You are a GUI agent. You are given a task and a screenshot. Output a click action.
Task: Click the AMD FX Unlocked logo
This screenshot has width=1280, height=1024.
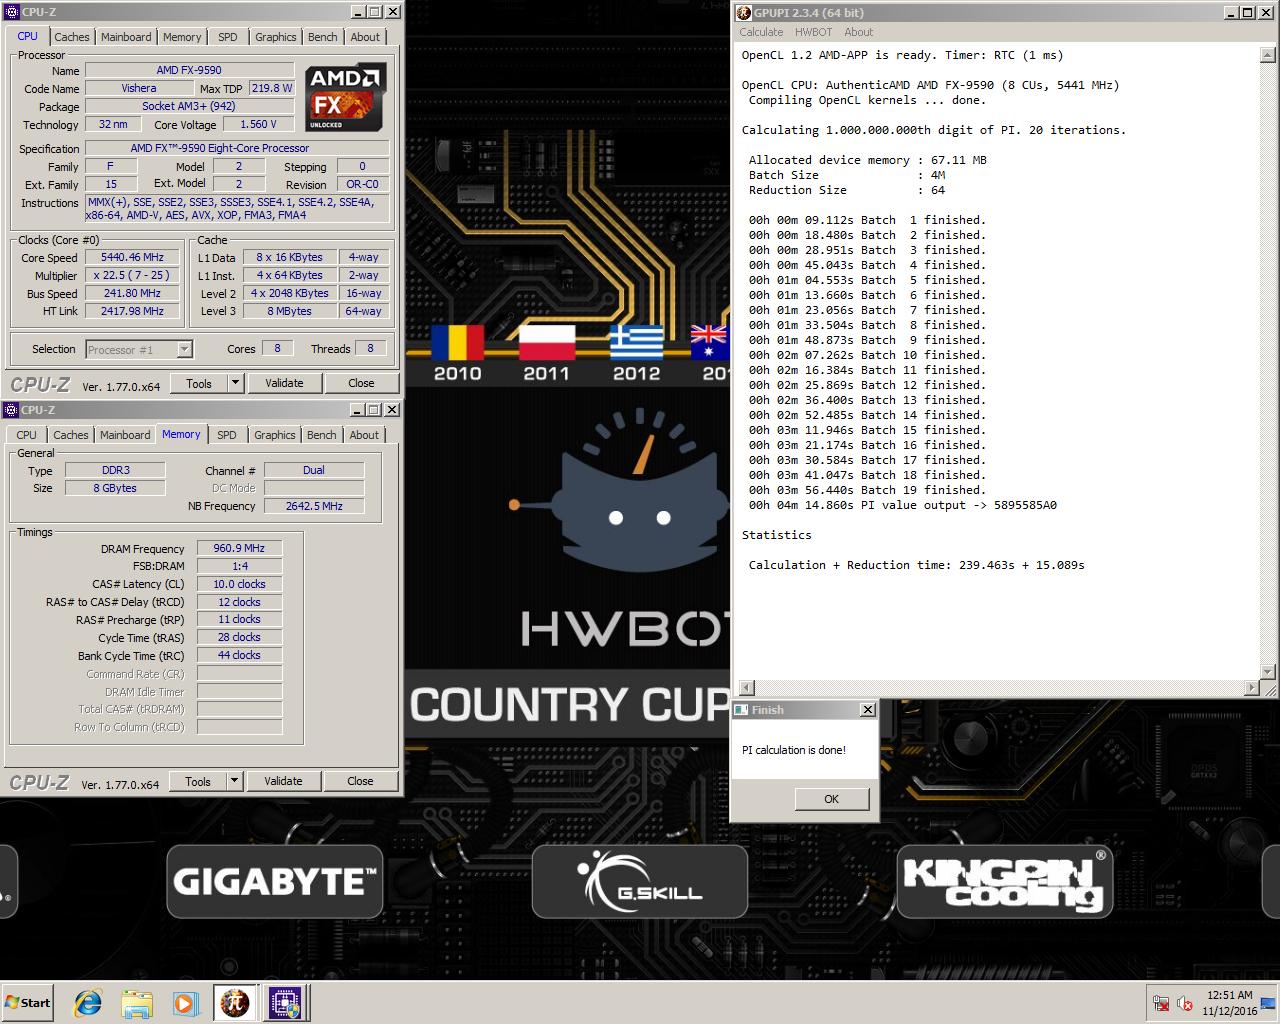tap(345, 97)
